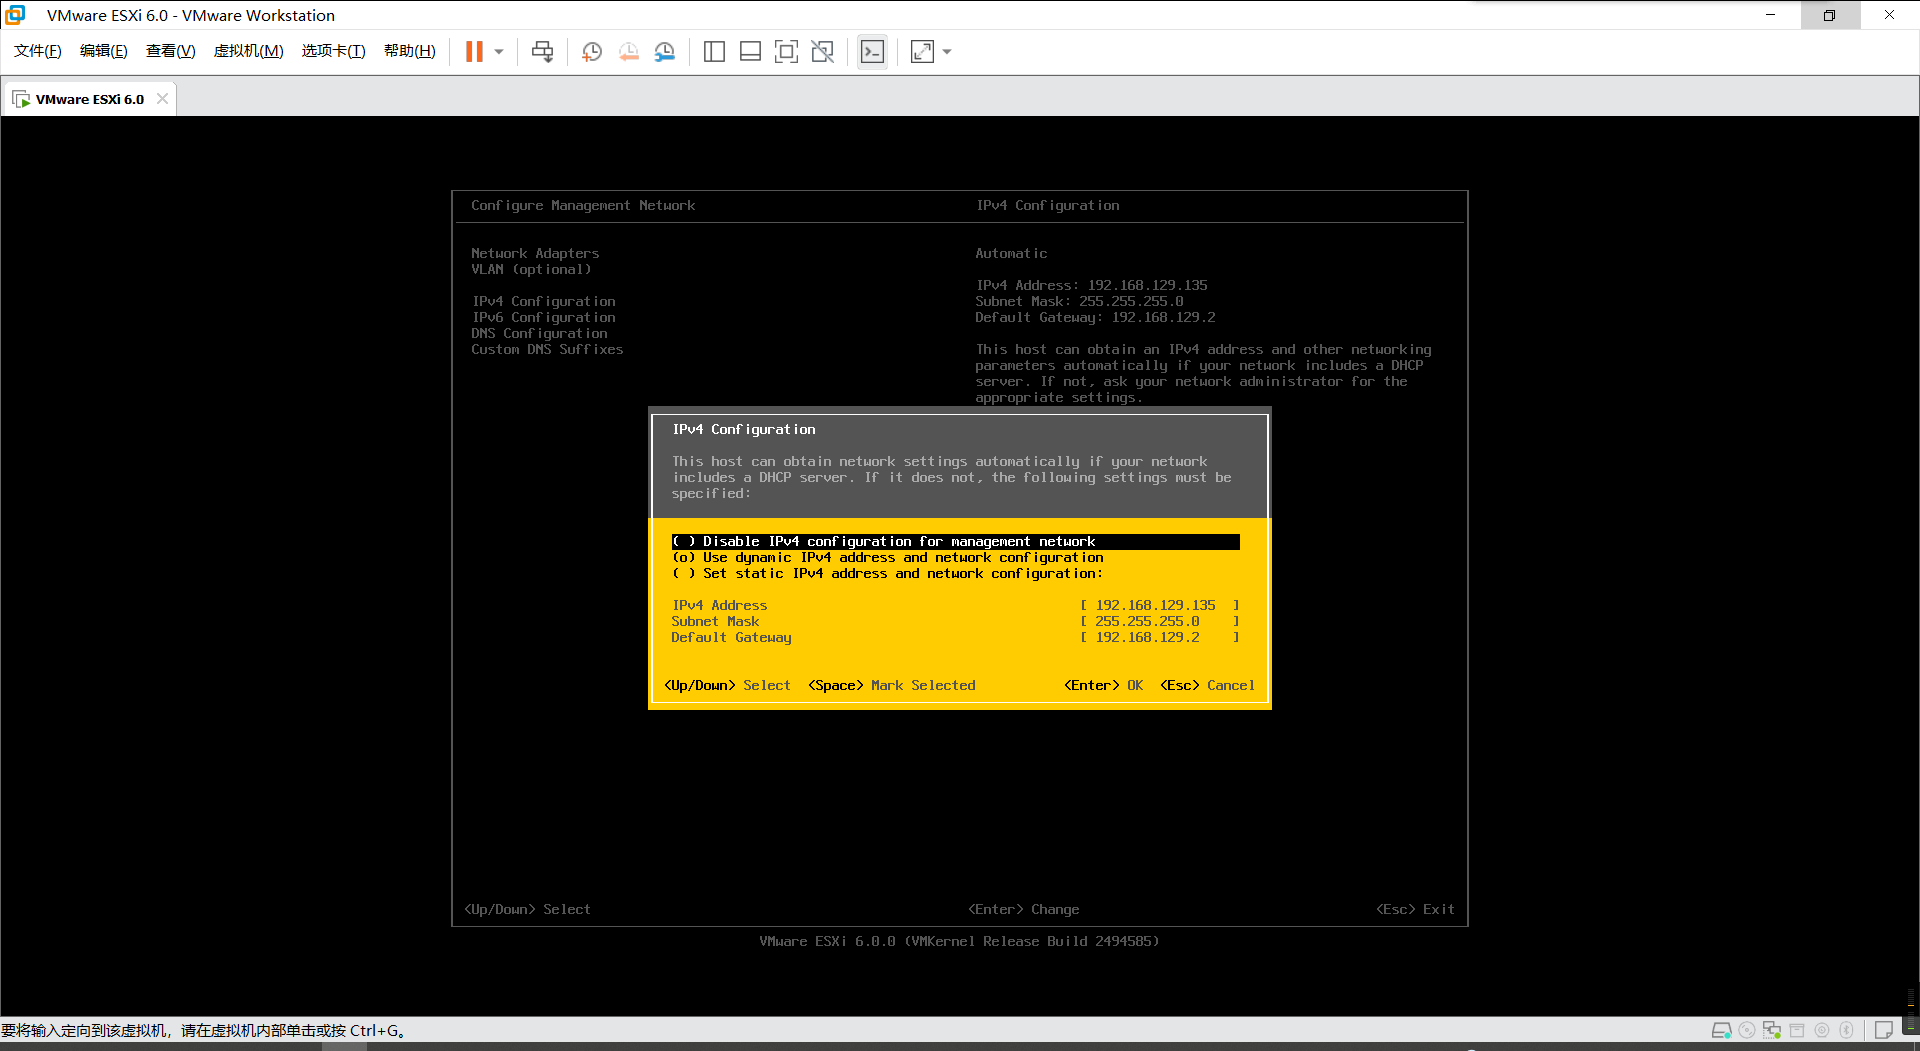The width and height of the screenshot is (1920, 1051).
Task: Close the VMware ESXi 6.0 tab
Action: tap(162, 98)
